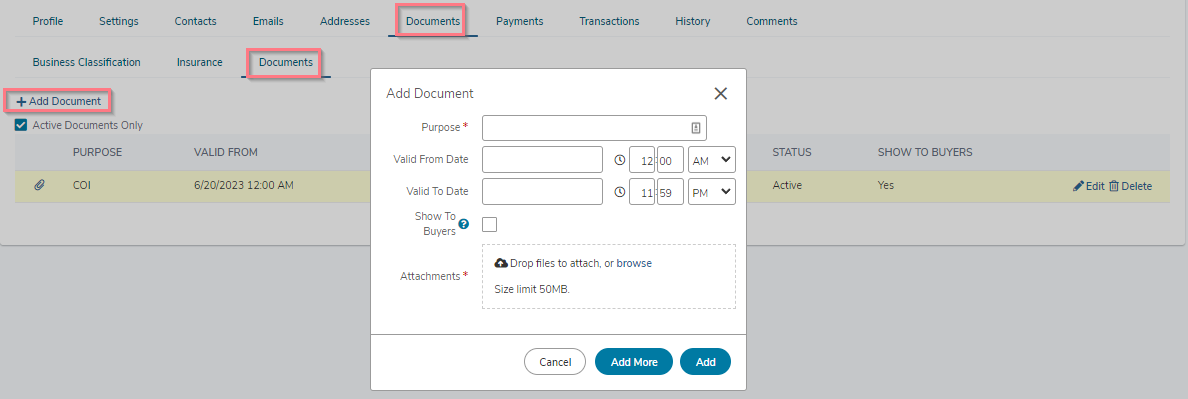Click the cloud upload icon in Attachments
The height and width of the screenshot is (399, 1188).
click(501, 263)
